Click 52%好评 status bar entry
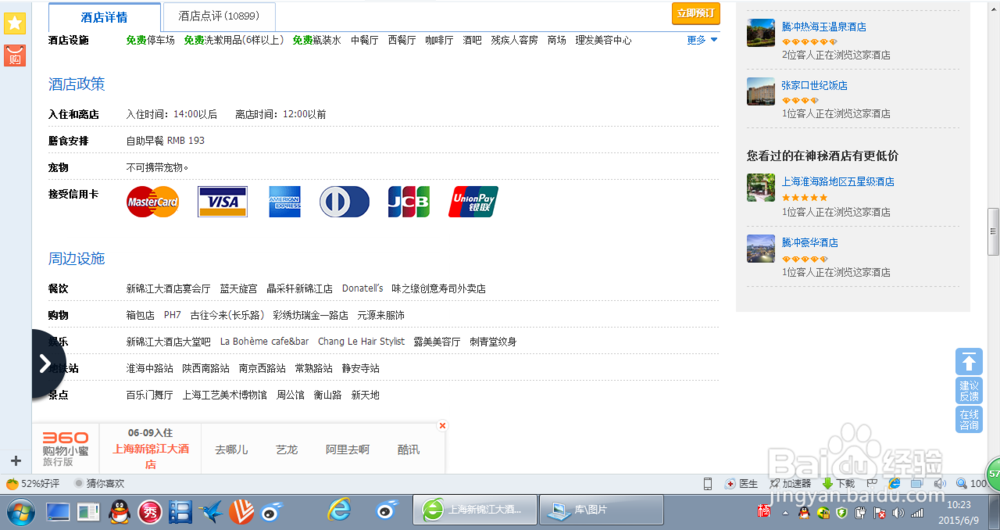1000x530 pixels. coord(33,484)
